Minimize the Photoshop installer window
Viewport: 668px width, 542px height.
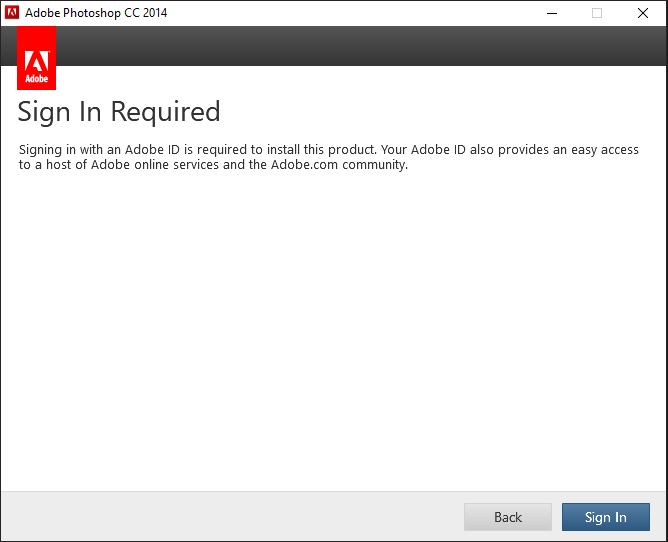click(551, 13)
